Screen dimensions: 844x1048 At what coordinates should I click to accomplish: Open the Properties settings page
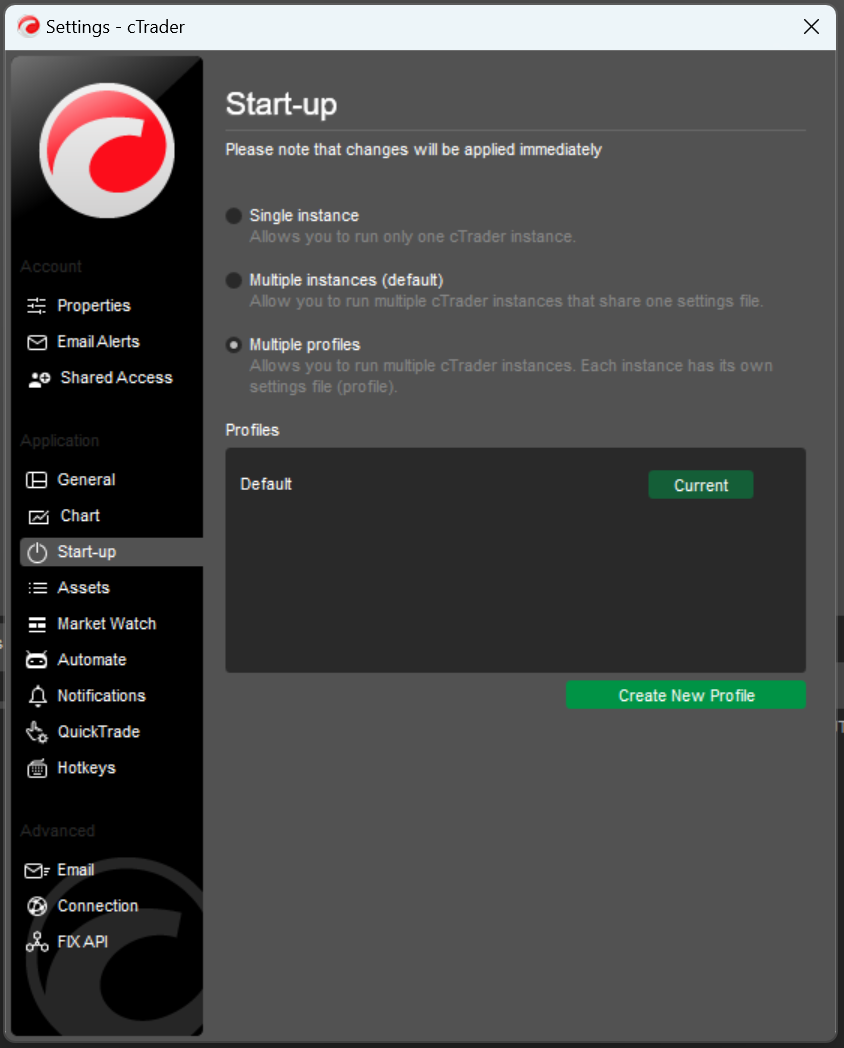coord(94,306)
